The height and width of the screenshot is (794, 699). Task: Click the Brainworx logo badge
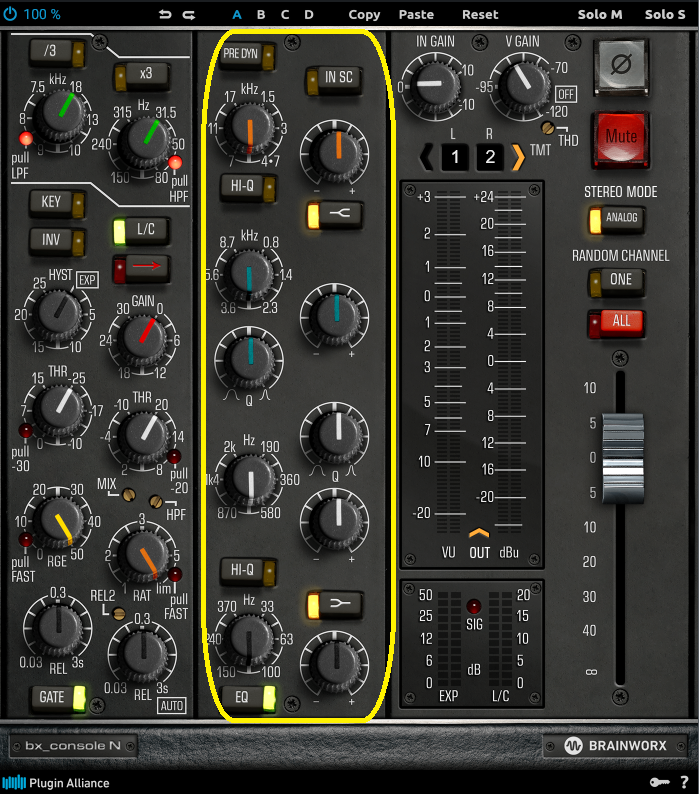[616, 745]
